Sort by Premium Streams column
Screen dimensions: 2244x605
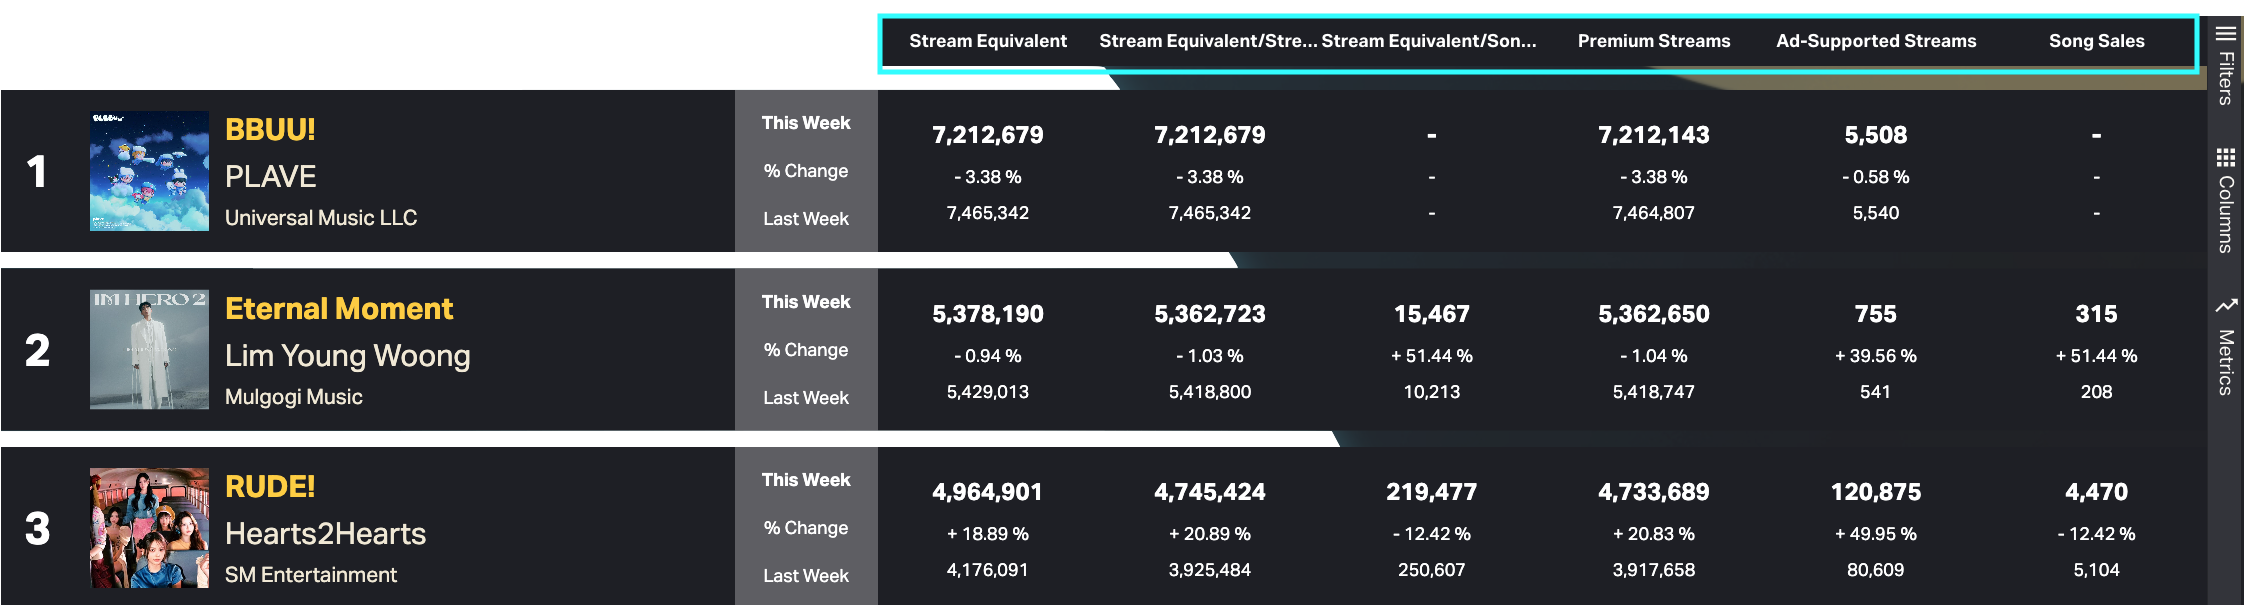pyautogui.click(x=1653, y=41)
